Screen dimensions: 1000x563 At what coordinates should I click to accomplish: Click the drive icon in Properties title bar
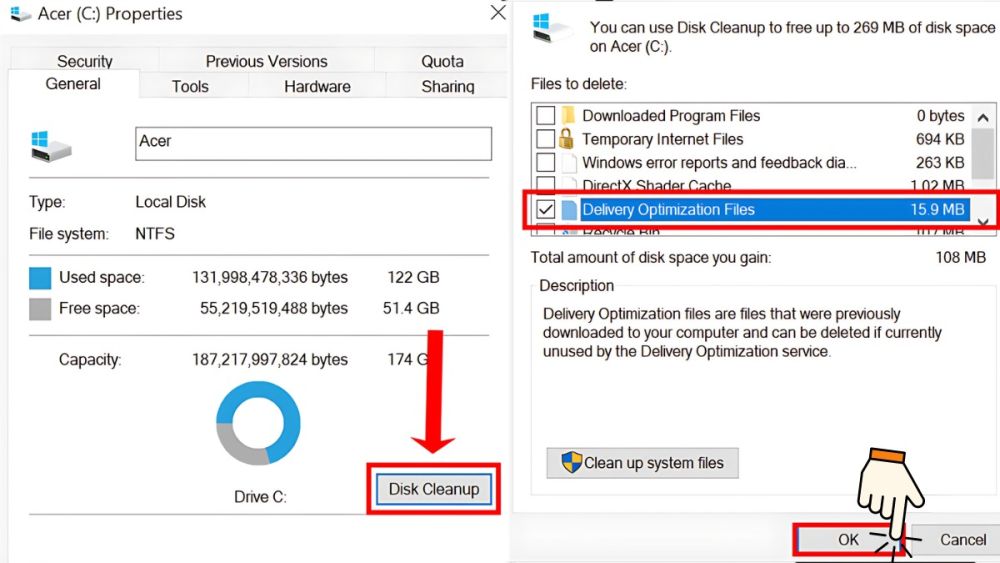point(20,13)
